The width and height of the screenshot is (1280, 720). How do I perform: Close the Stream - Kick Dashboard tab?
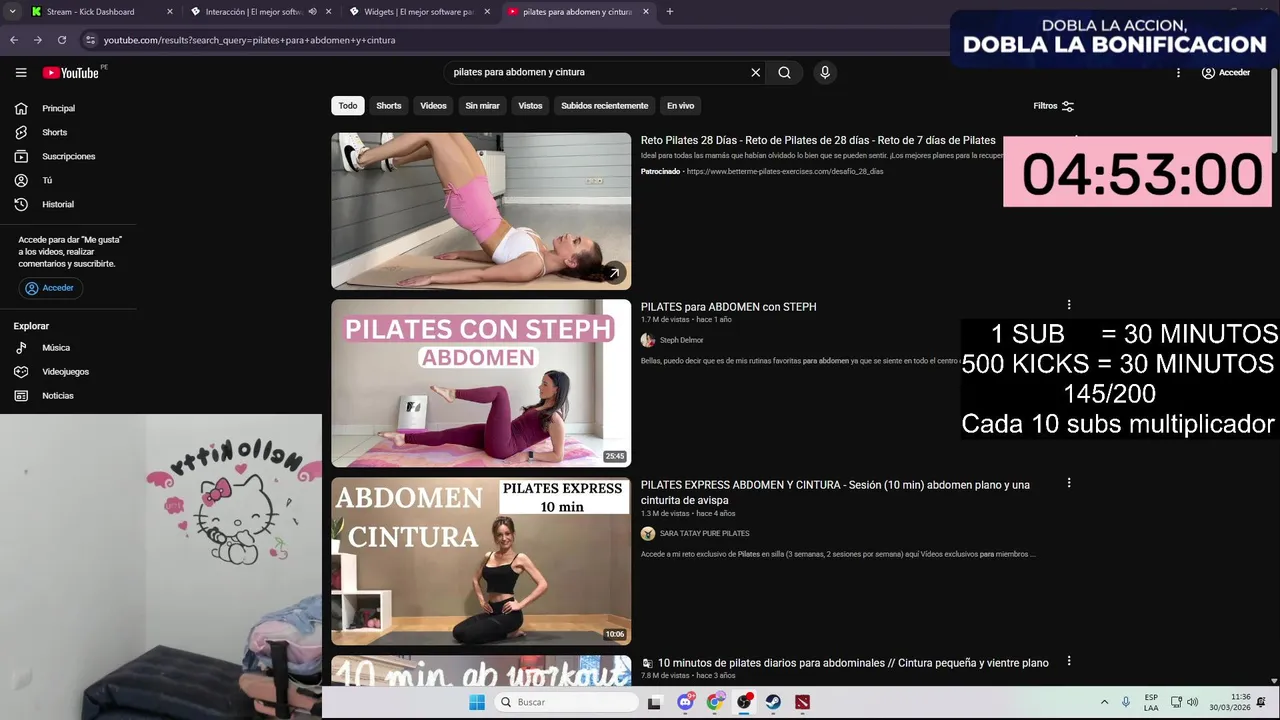pos(170,12)
